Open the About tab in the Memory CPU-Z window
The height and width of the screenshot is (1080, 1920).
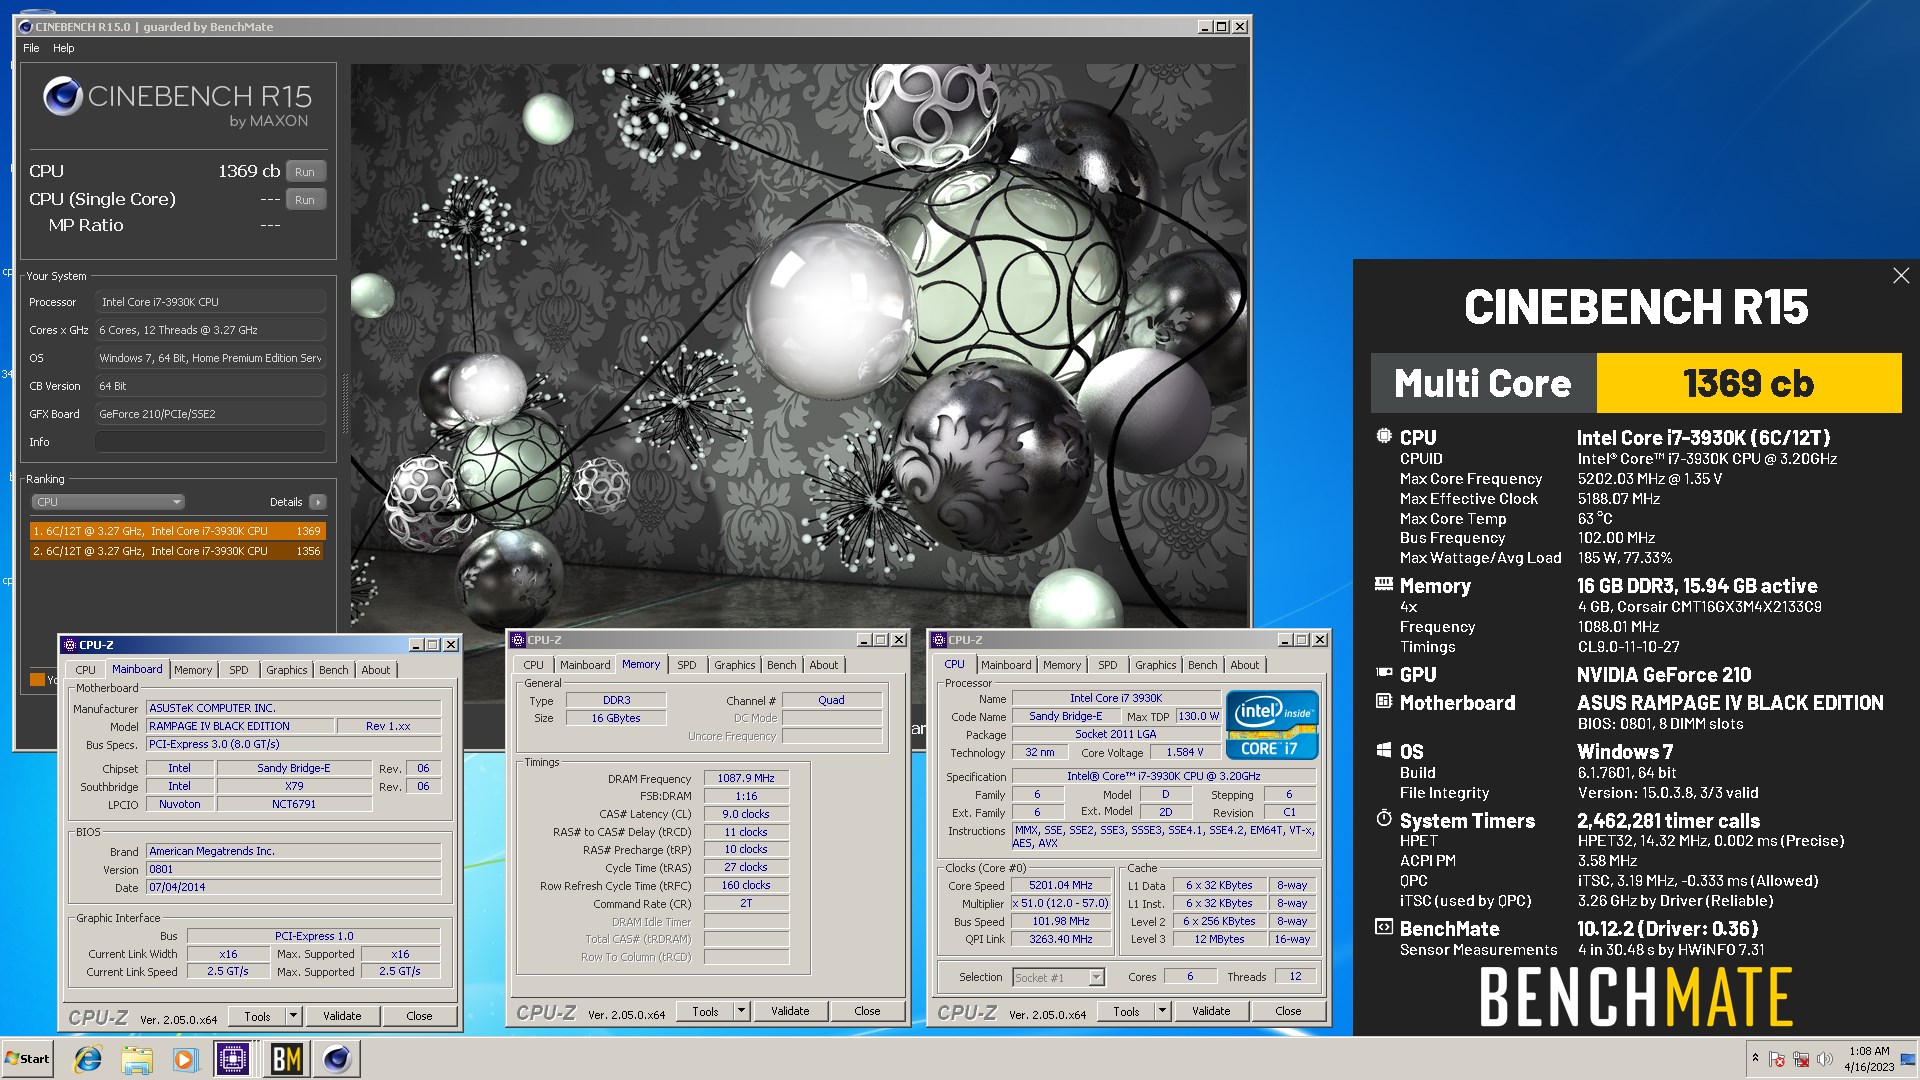824,665
